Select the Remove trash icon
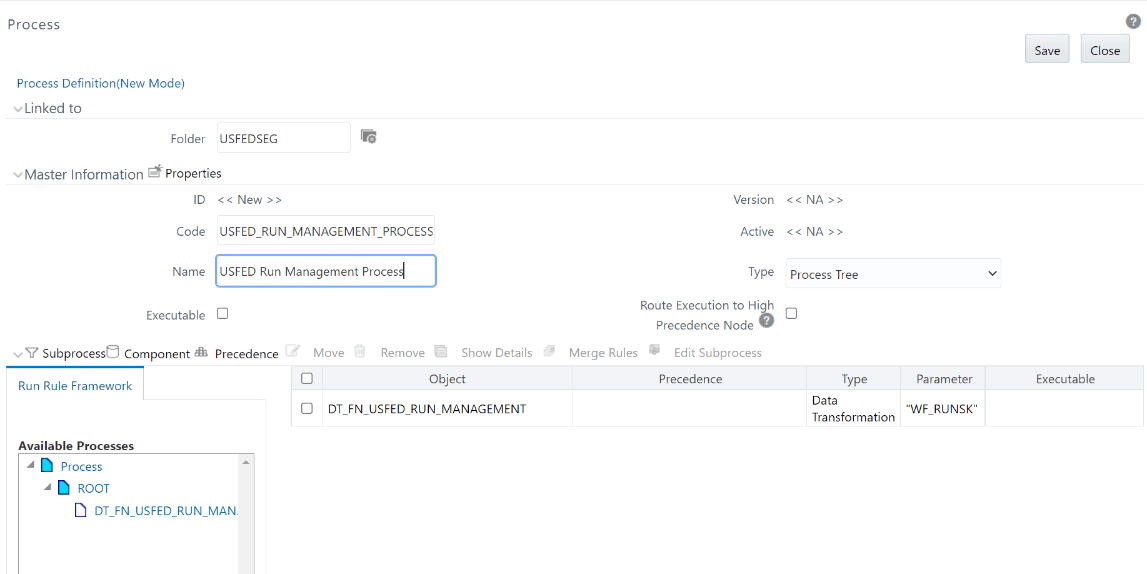This screenshot has width=1147, height=574. coord(360,352)
